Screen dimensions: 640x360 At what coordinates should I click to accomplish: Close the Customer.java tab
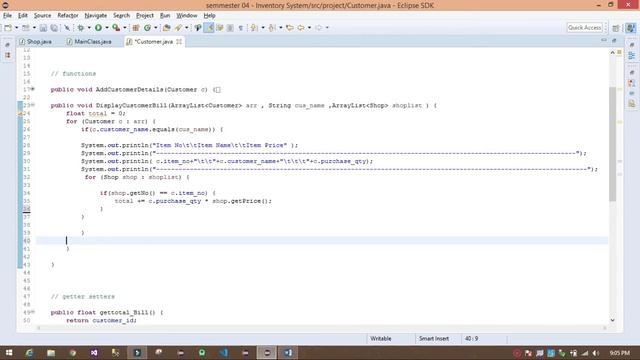[x=179, y=42]
